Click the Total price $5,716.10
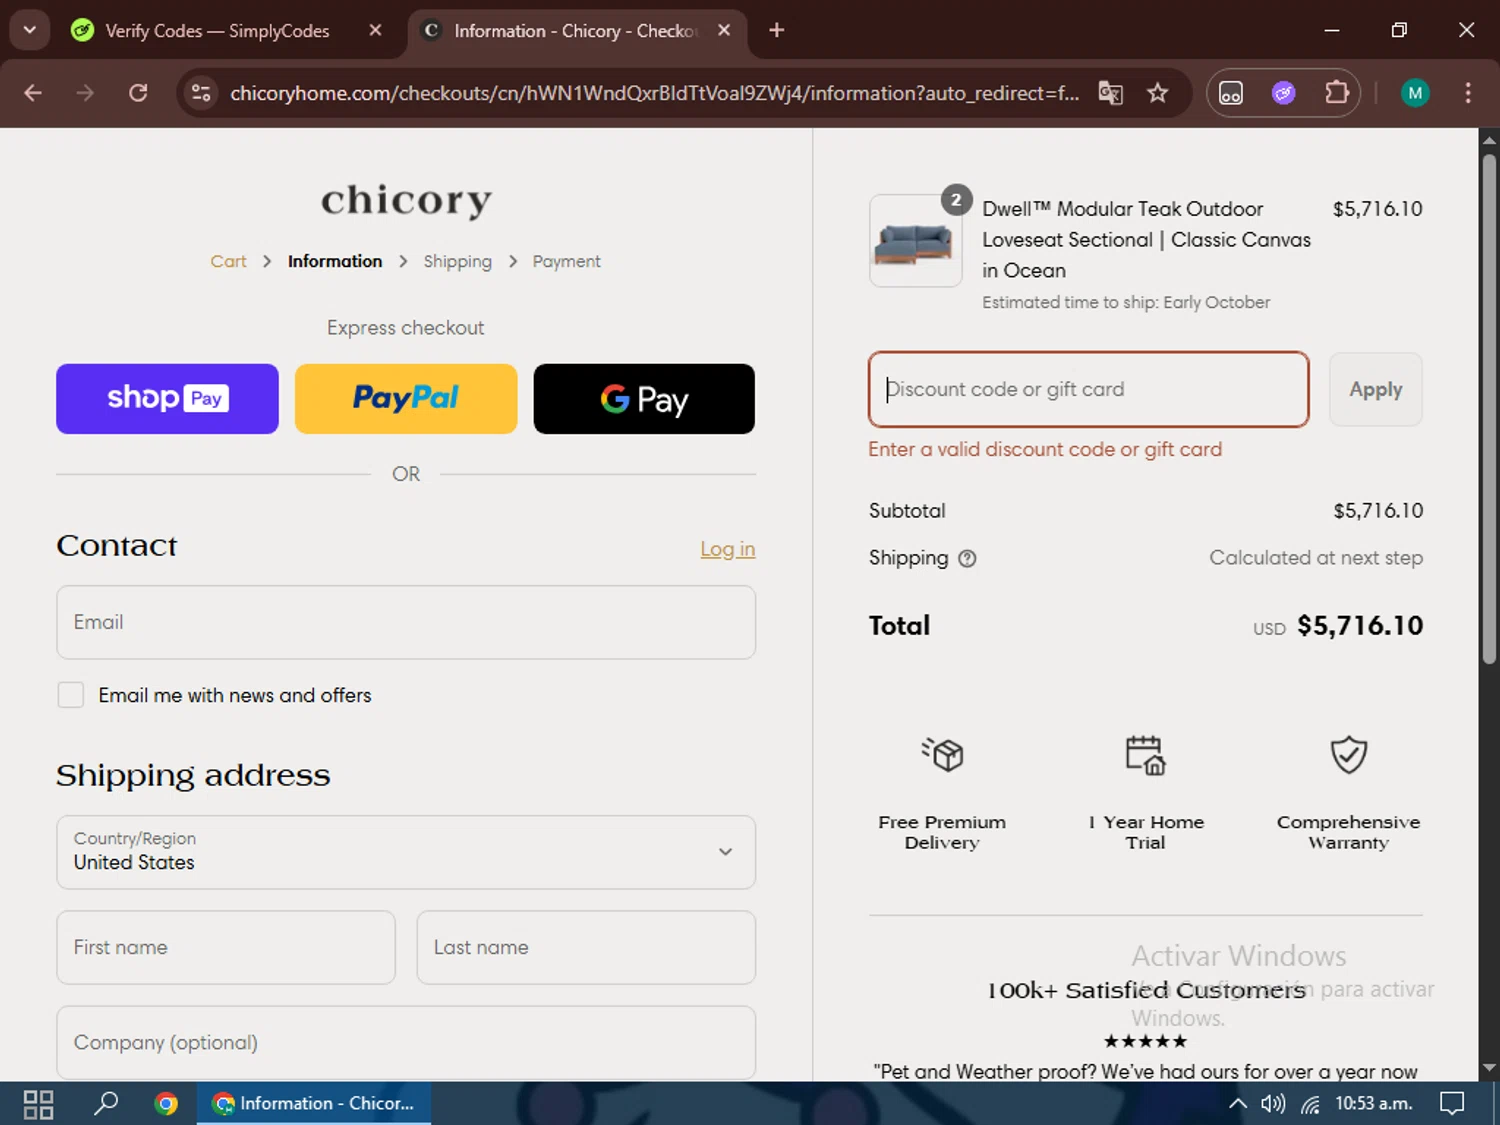The height and width of the screenshot is (1125, 1500). coord(1360,626)
